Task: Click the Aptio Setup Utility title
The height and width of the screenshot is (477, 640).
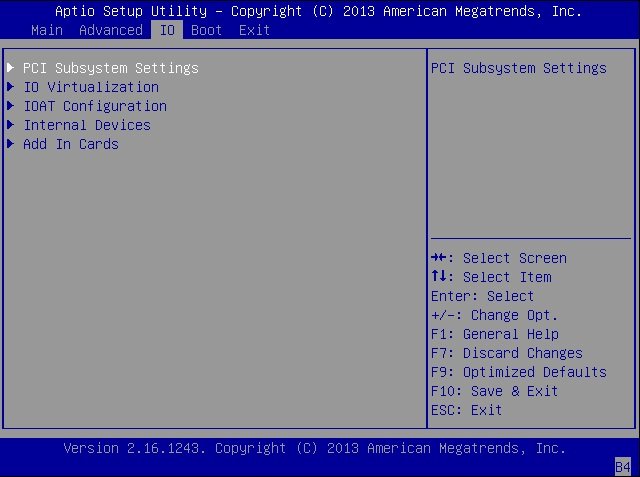Action: 318,11
